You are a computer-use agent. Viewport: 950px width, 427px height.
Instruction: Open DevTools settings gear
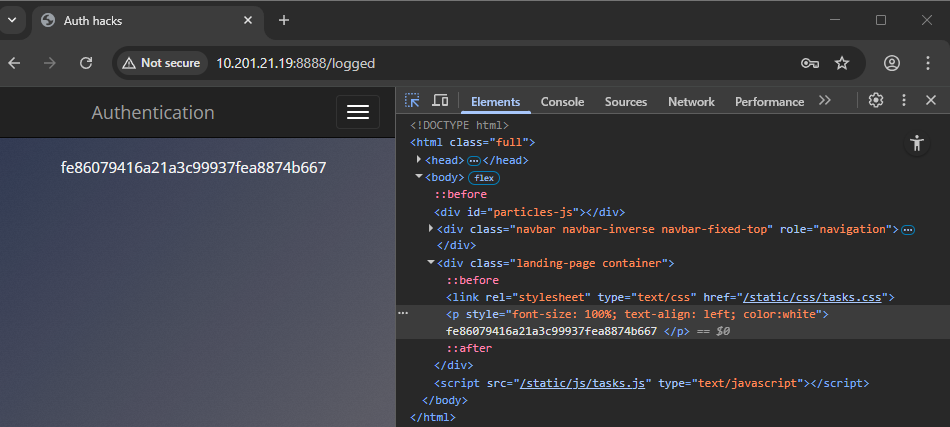[x=875, y=101]
